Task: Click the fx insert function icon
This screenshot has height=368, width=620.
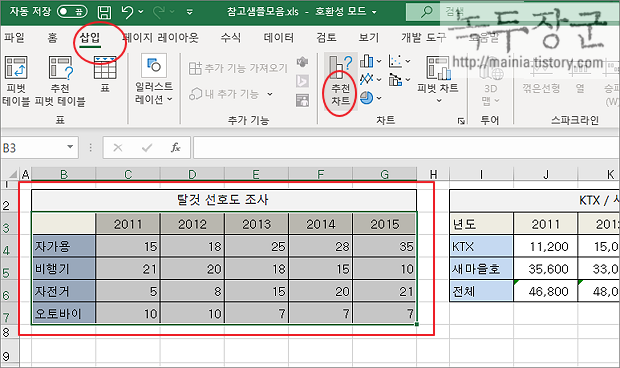Action: click(176, 148)
